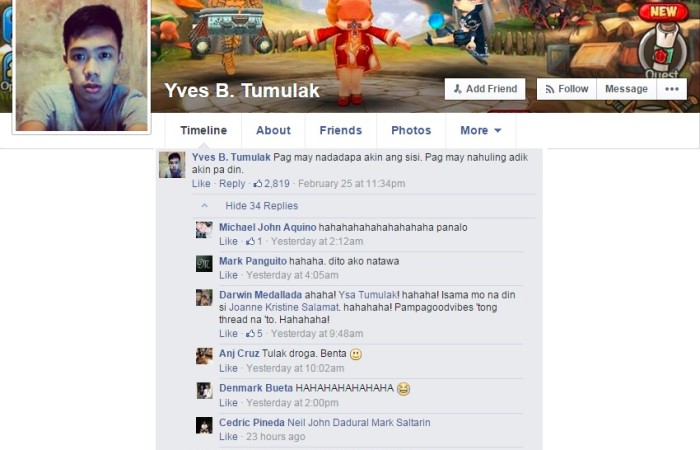Click the Add Friend button
Screen dimensions: 700x450
click(x=485, y=89)
